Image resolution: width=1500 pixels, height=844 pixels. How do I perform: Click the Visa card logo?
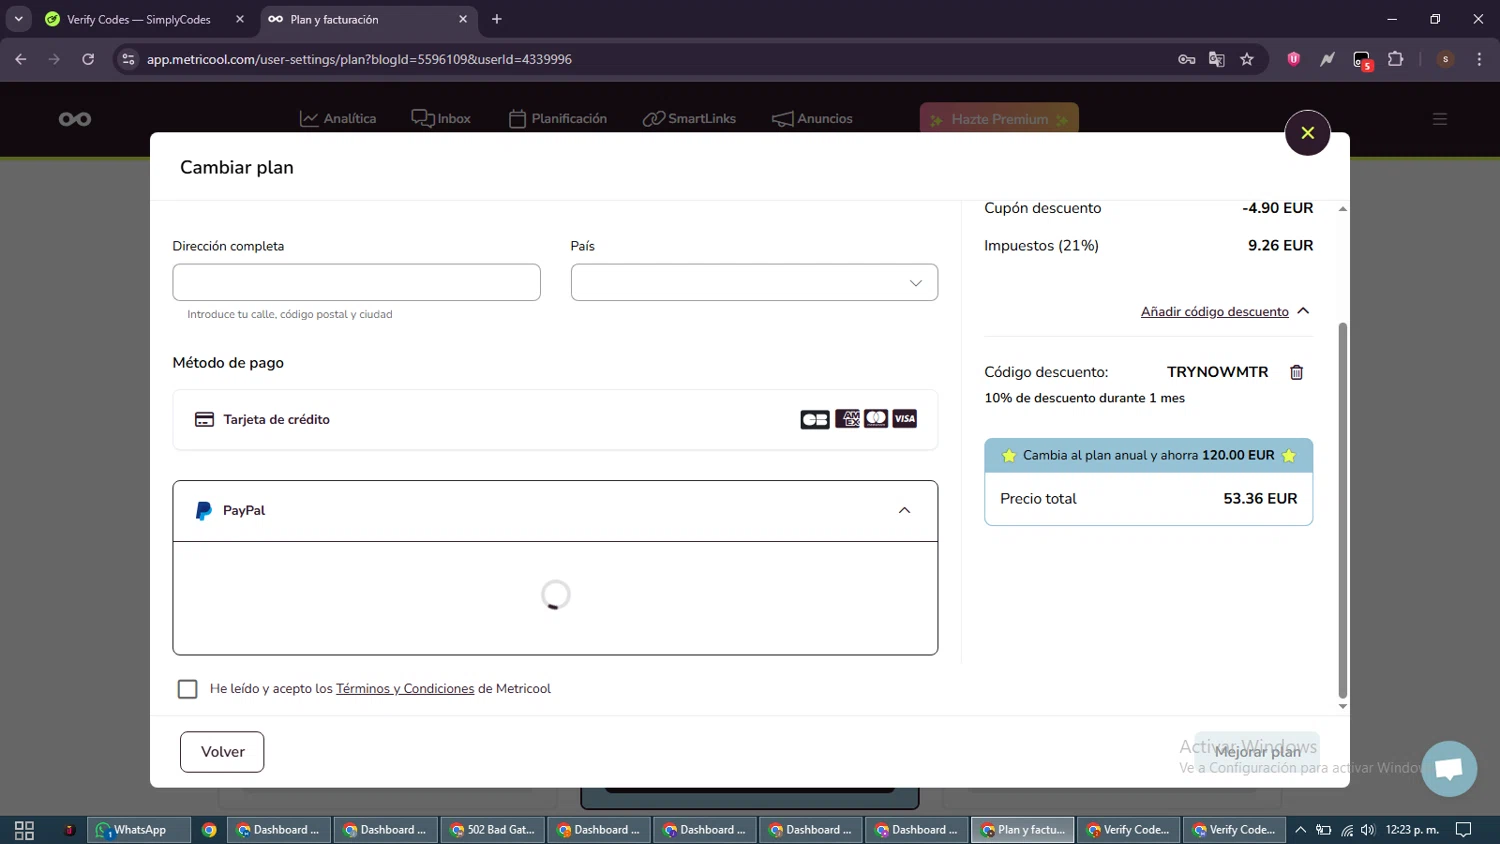pos(905,419)
